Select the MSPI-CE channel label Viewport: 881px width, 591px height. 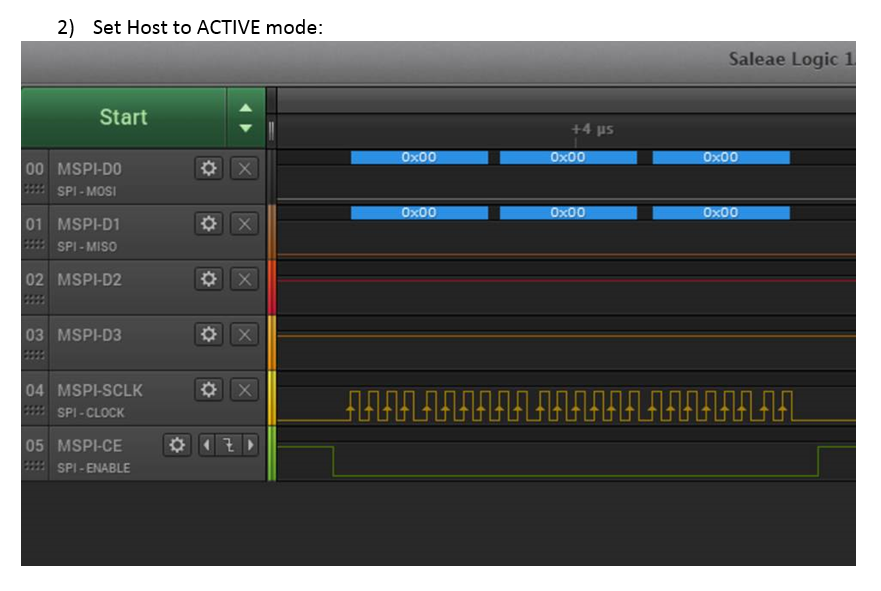click(x=89, y=445)
